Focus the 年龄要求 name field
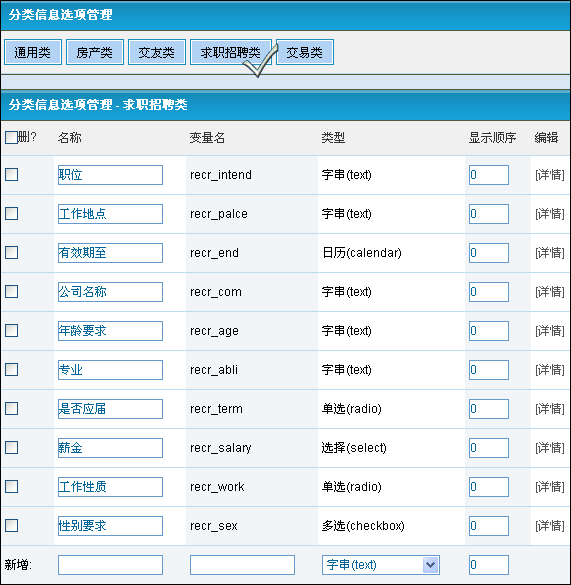571x585 pixels. click(x=110, y=331)
